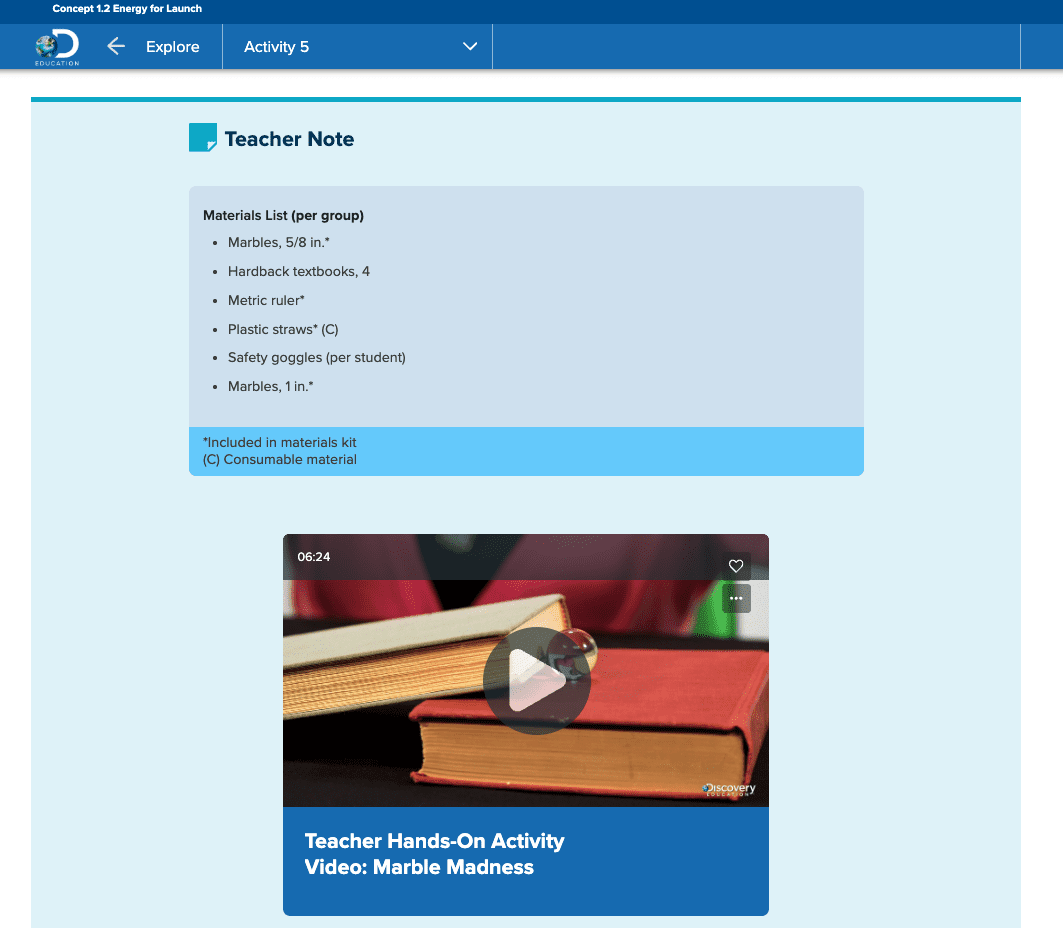
Task: Open the more options menu on the video
Action: pos(736,598)
